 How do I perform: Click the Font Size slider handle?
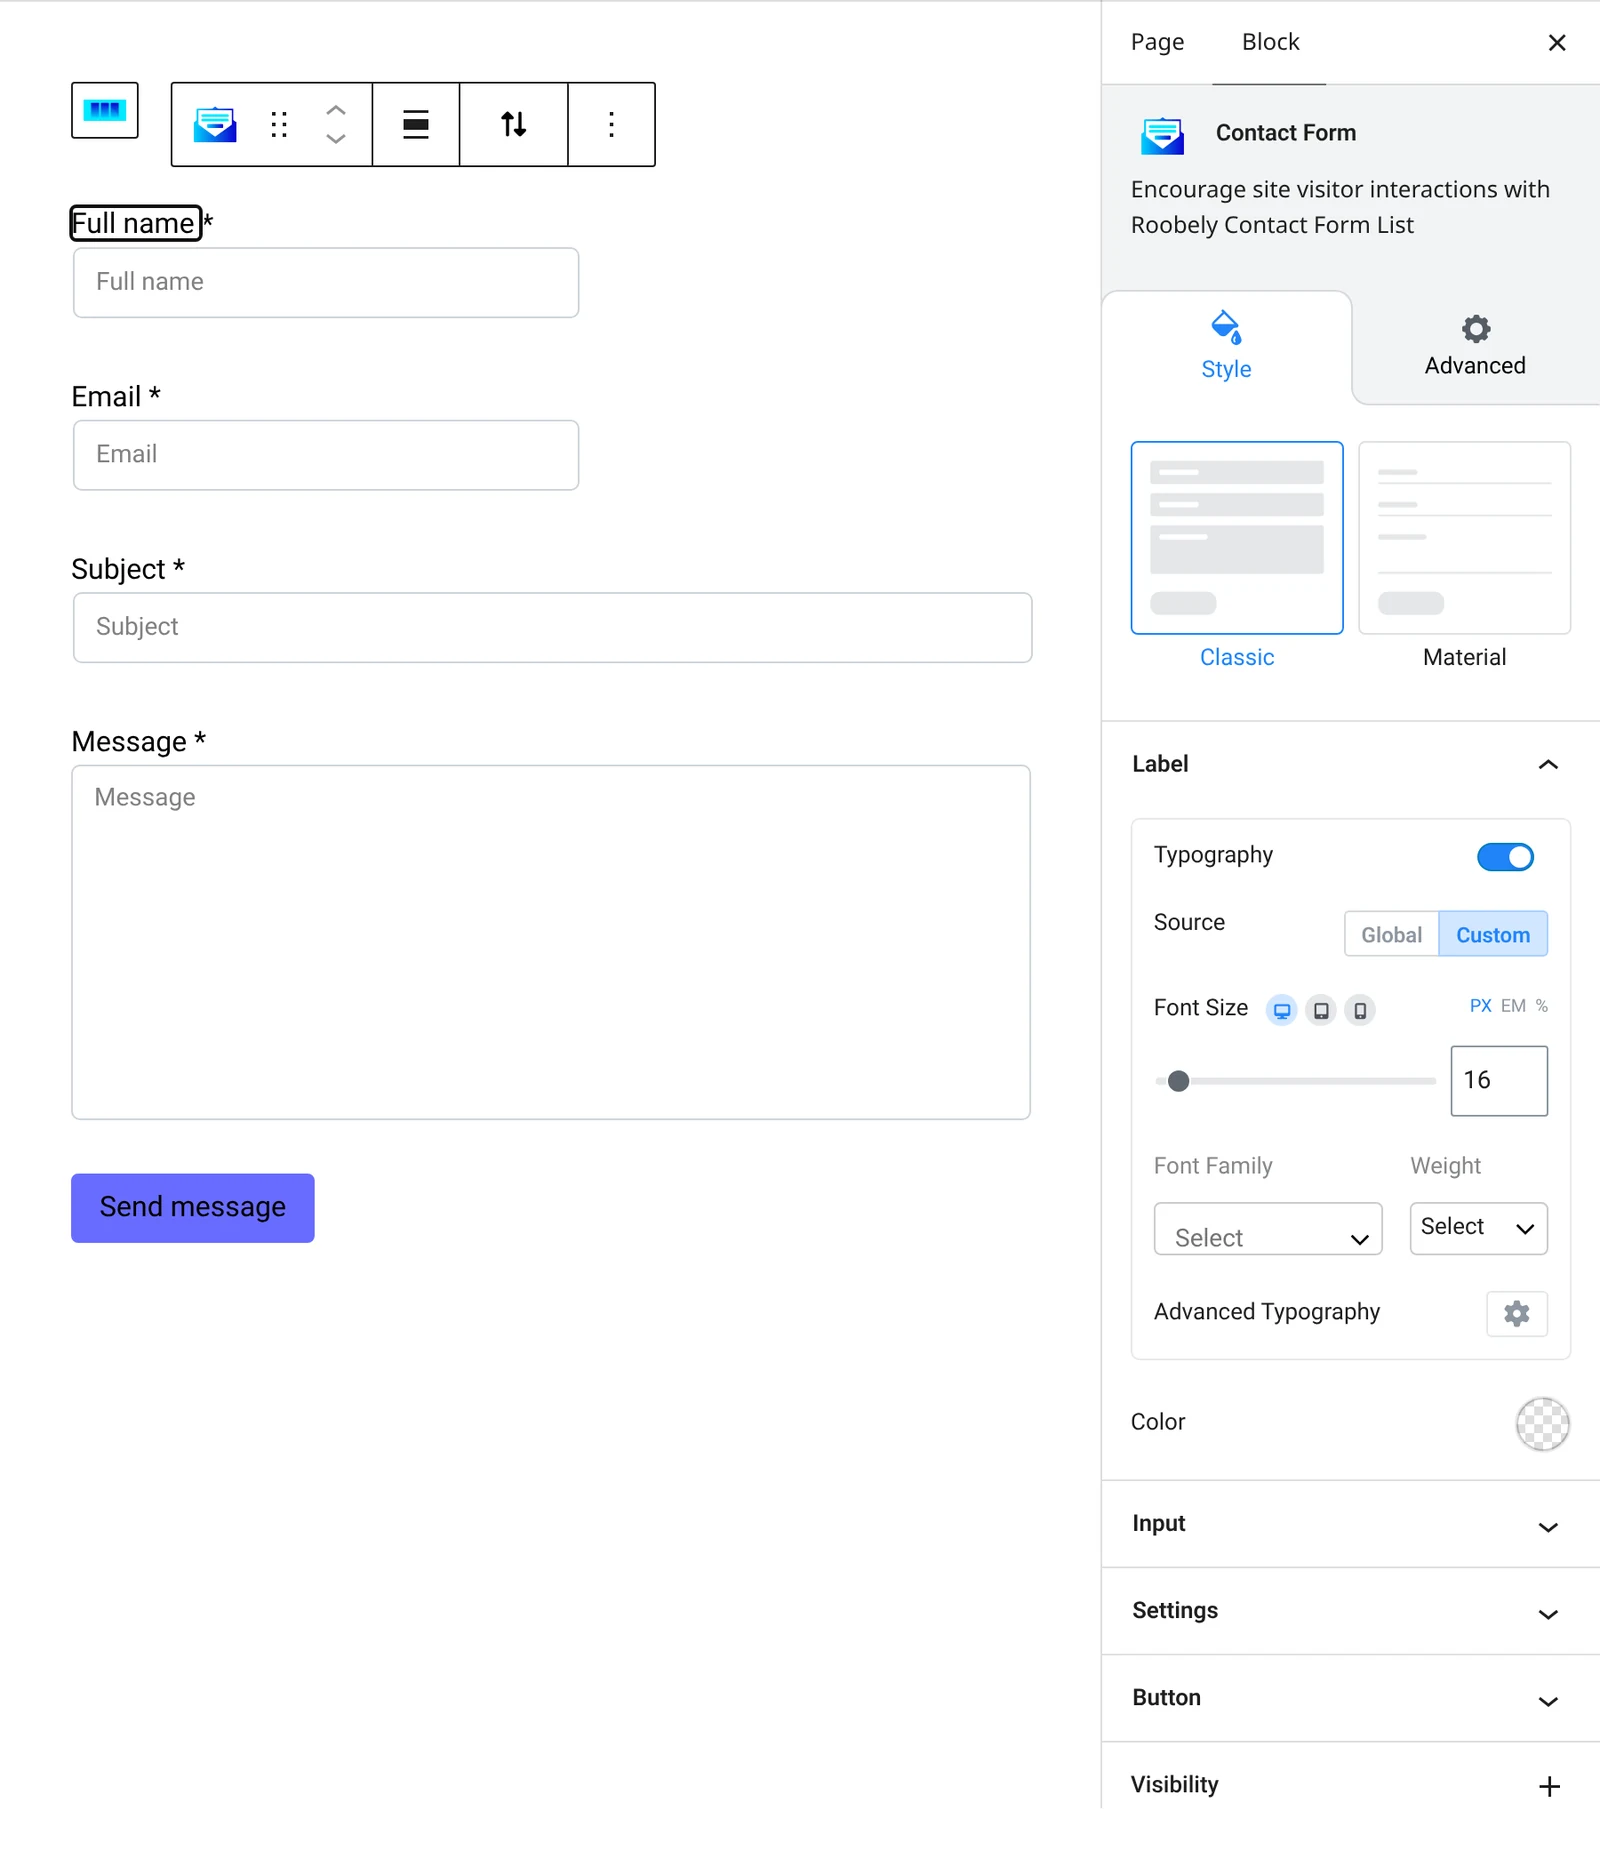click(1179, 1081)
